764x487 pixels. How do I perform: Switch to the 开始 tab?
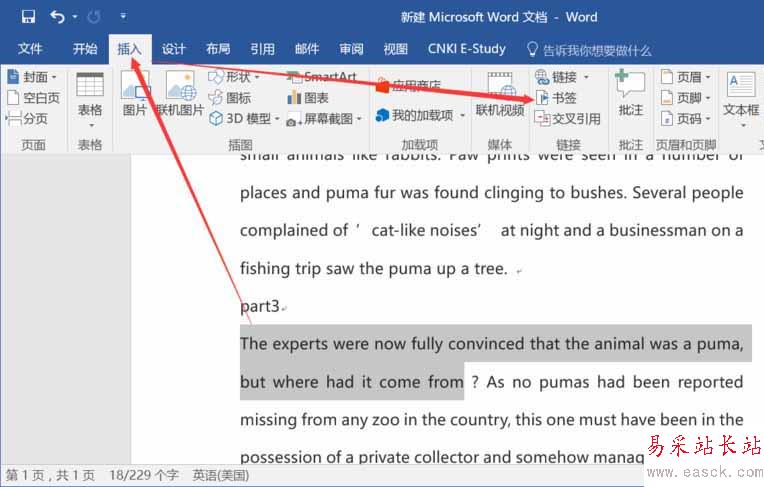tap(85, 49)
